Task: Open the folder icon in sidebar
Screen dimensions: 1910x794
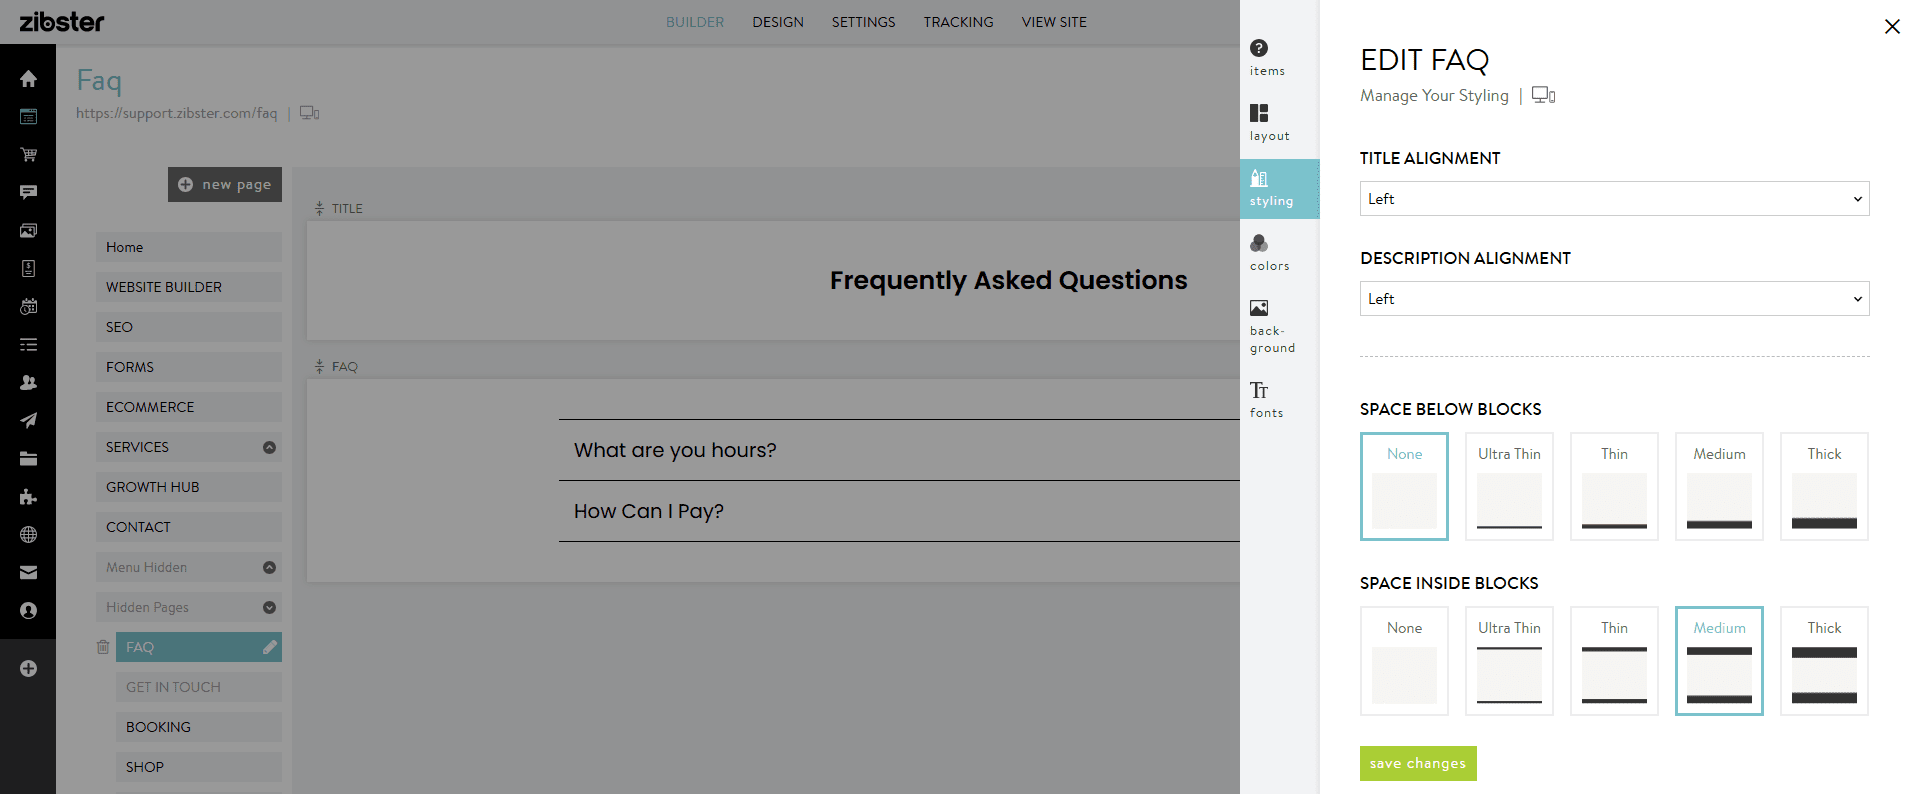Action: point(28,459)
